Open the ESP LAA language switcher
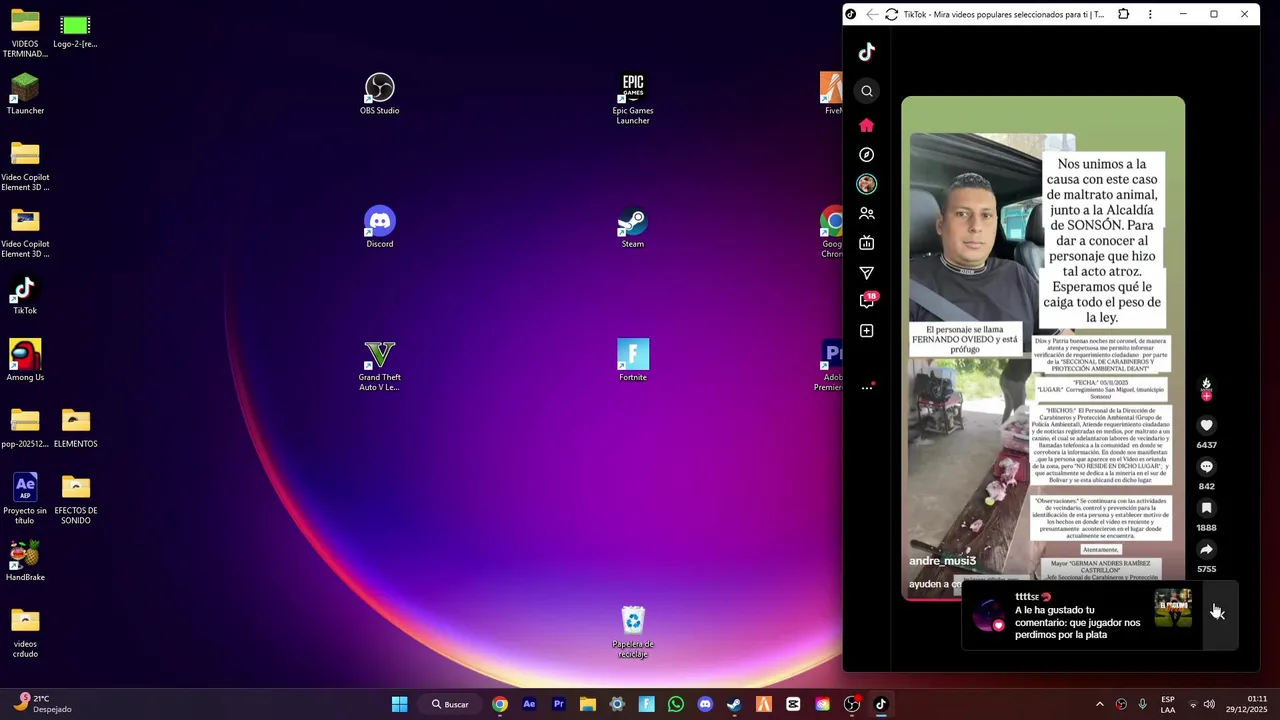This screenshot has width=1280, height=720. click(x=1168, y=704)
